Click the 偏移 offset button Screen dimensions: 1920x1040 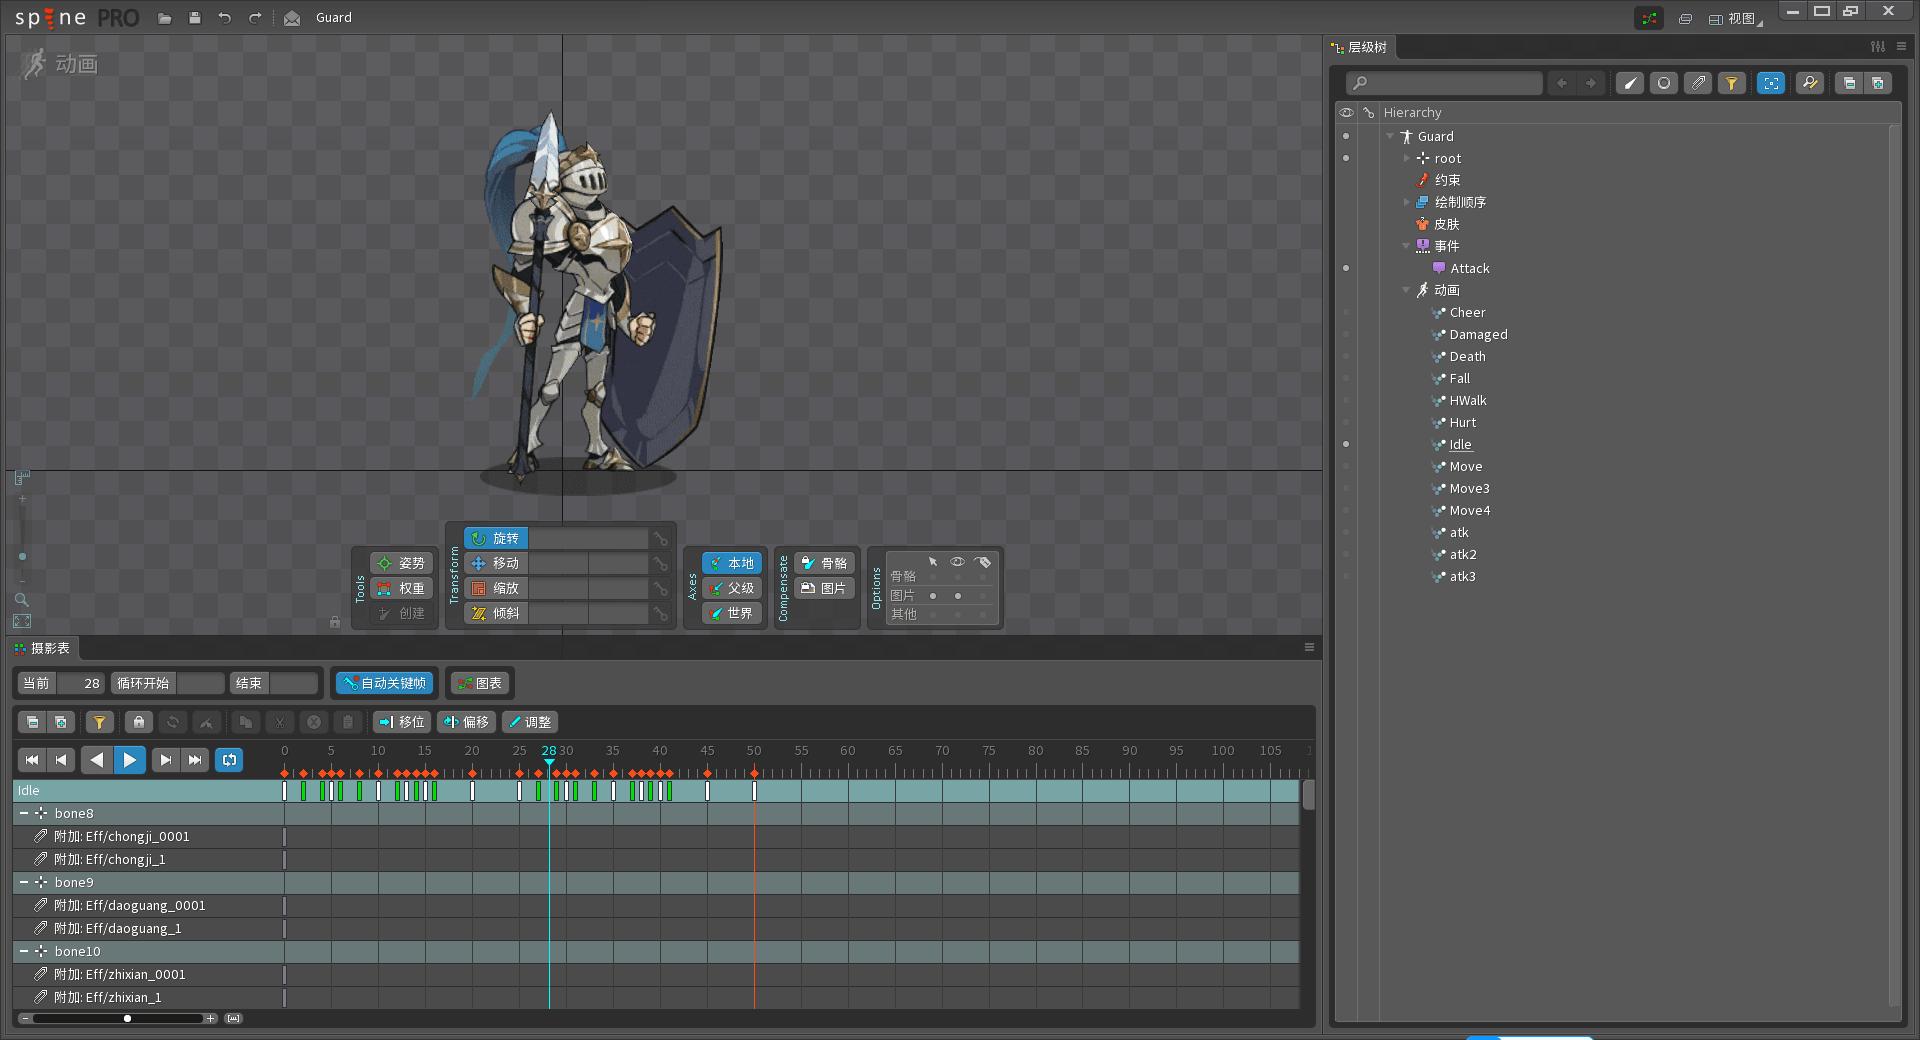click(x=467, y=722)
